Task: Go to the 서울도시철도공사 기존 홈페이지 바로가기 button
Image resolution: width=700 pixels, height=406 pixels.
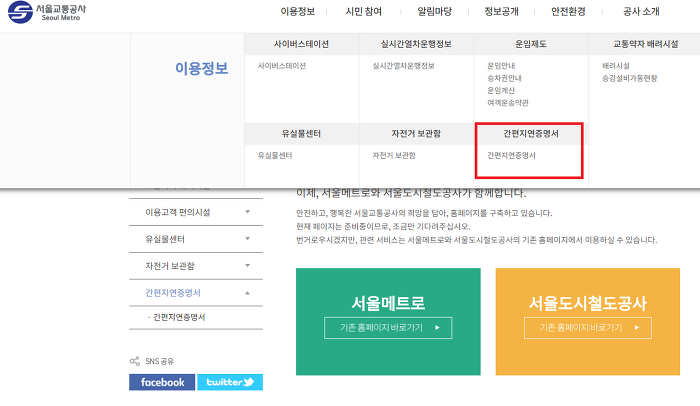Action: tap(588, 328)
